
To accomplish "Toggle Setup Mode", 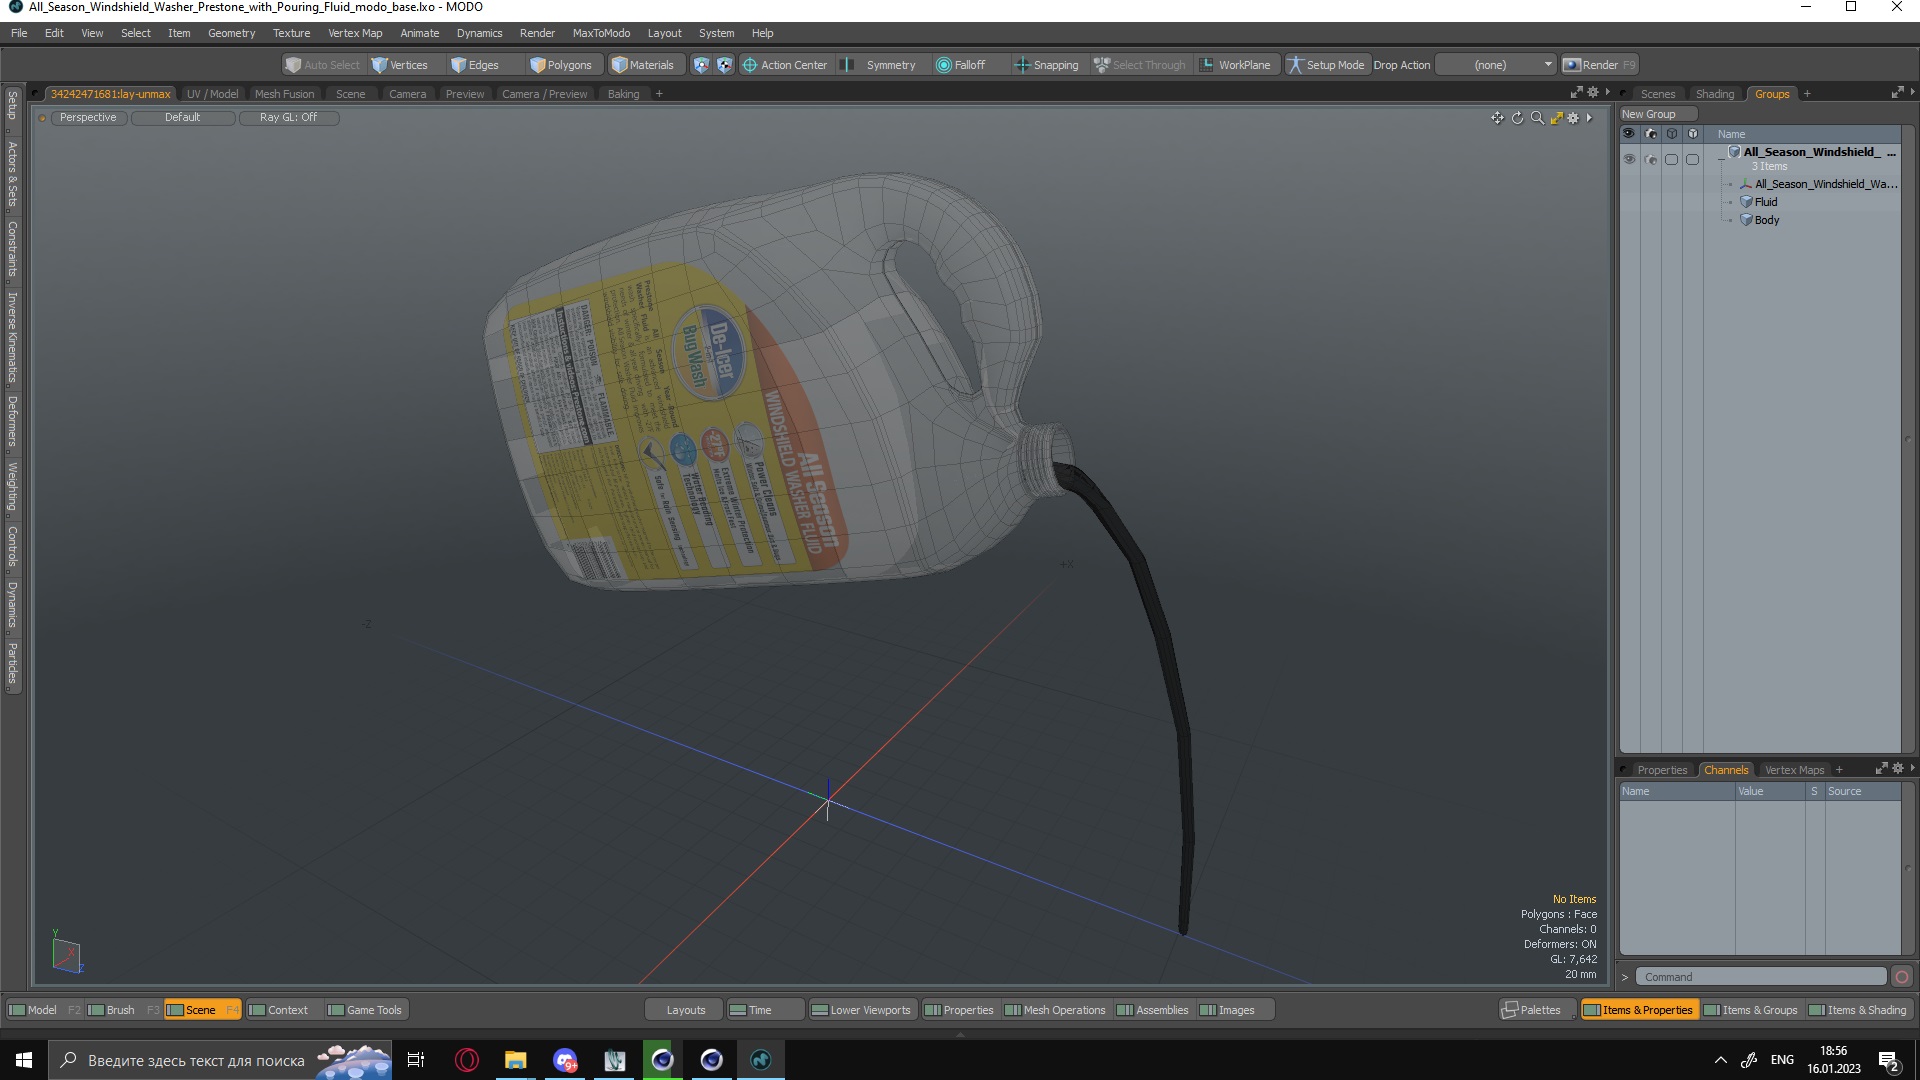I will click(1326, 65).
